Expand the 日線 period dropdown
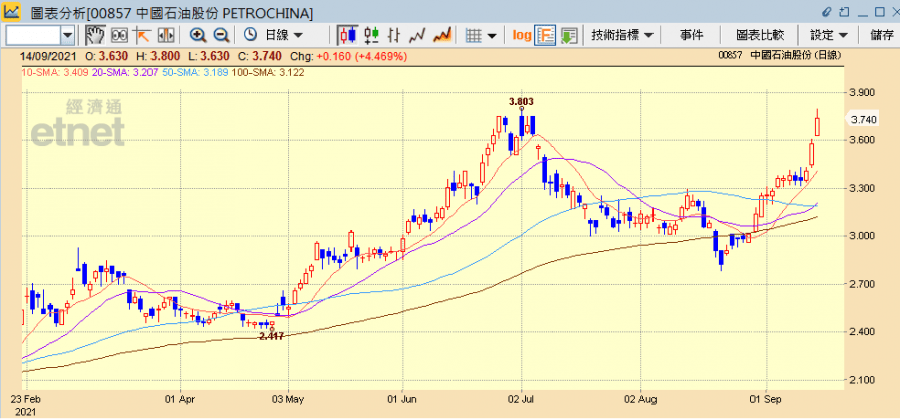 (273, 35)
